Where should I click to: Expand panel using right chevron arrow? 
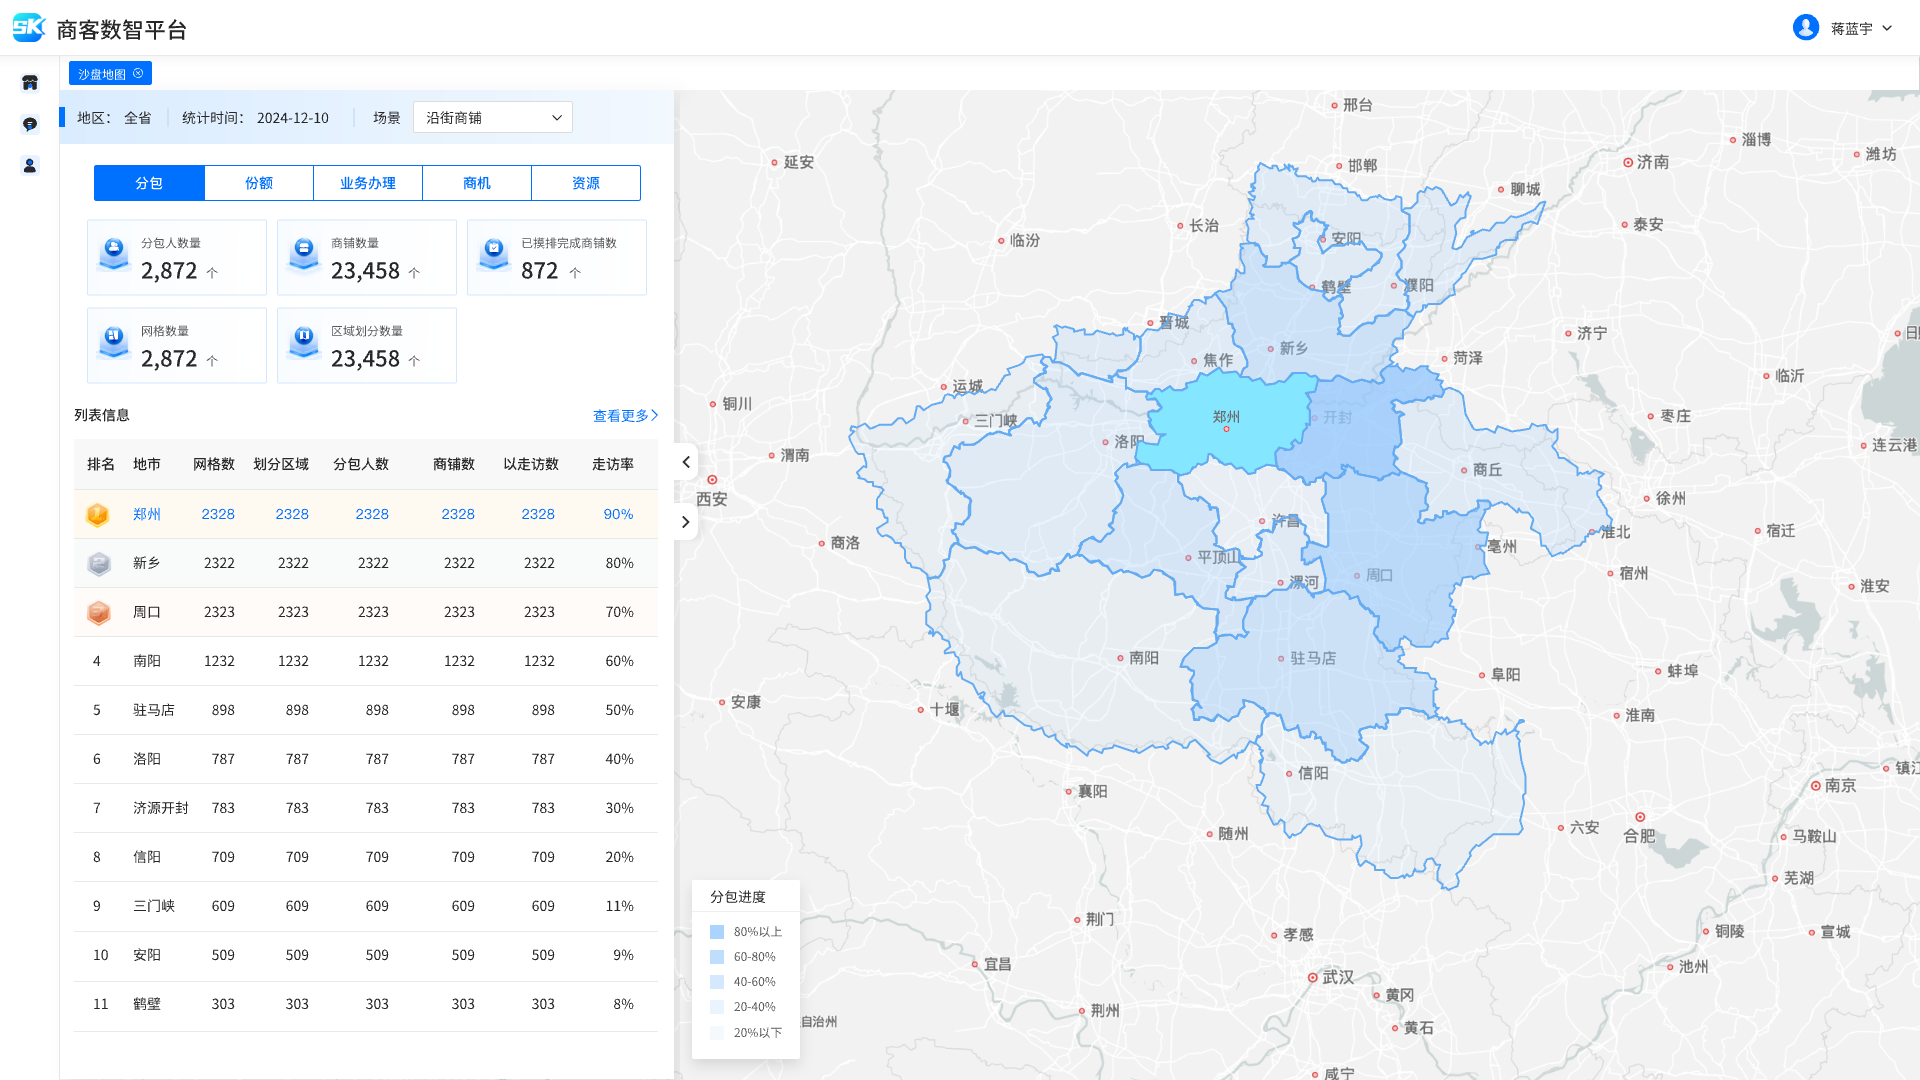click(686, 521)
